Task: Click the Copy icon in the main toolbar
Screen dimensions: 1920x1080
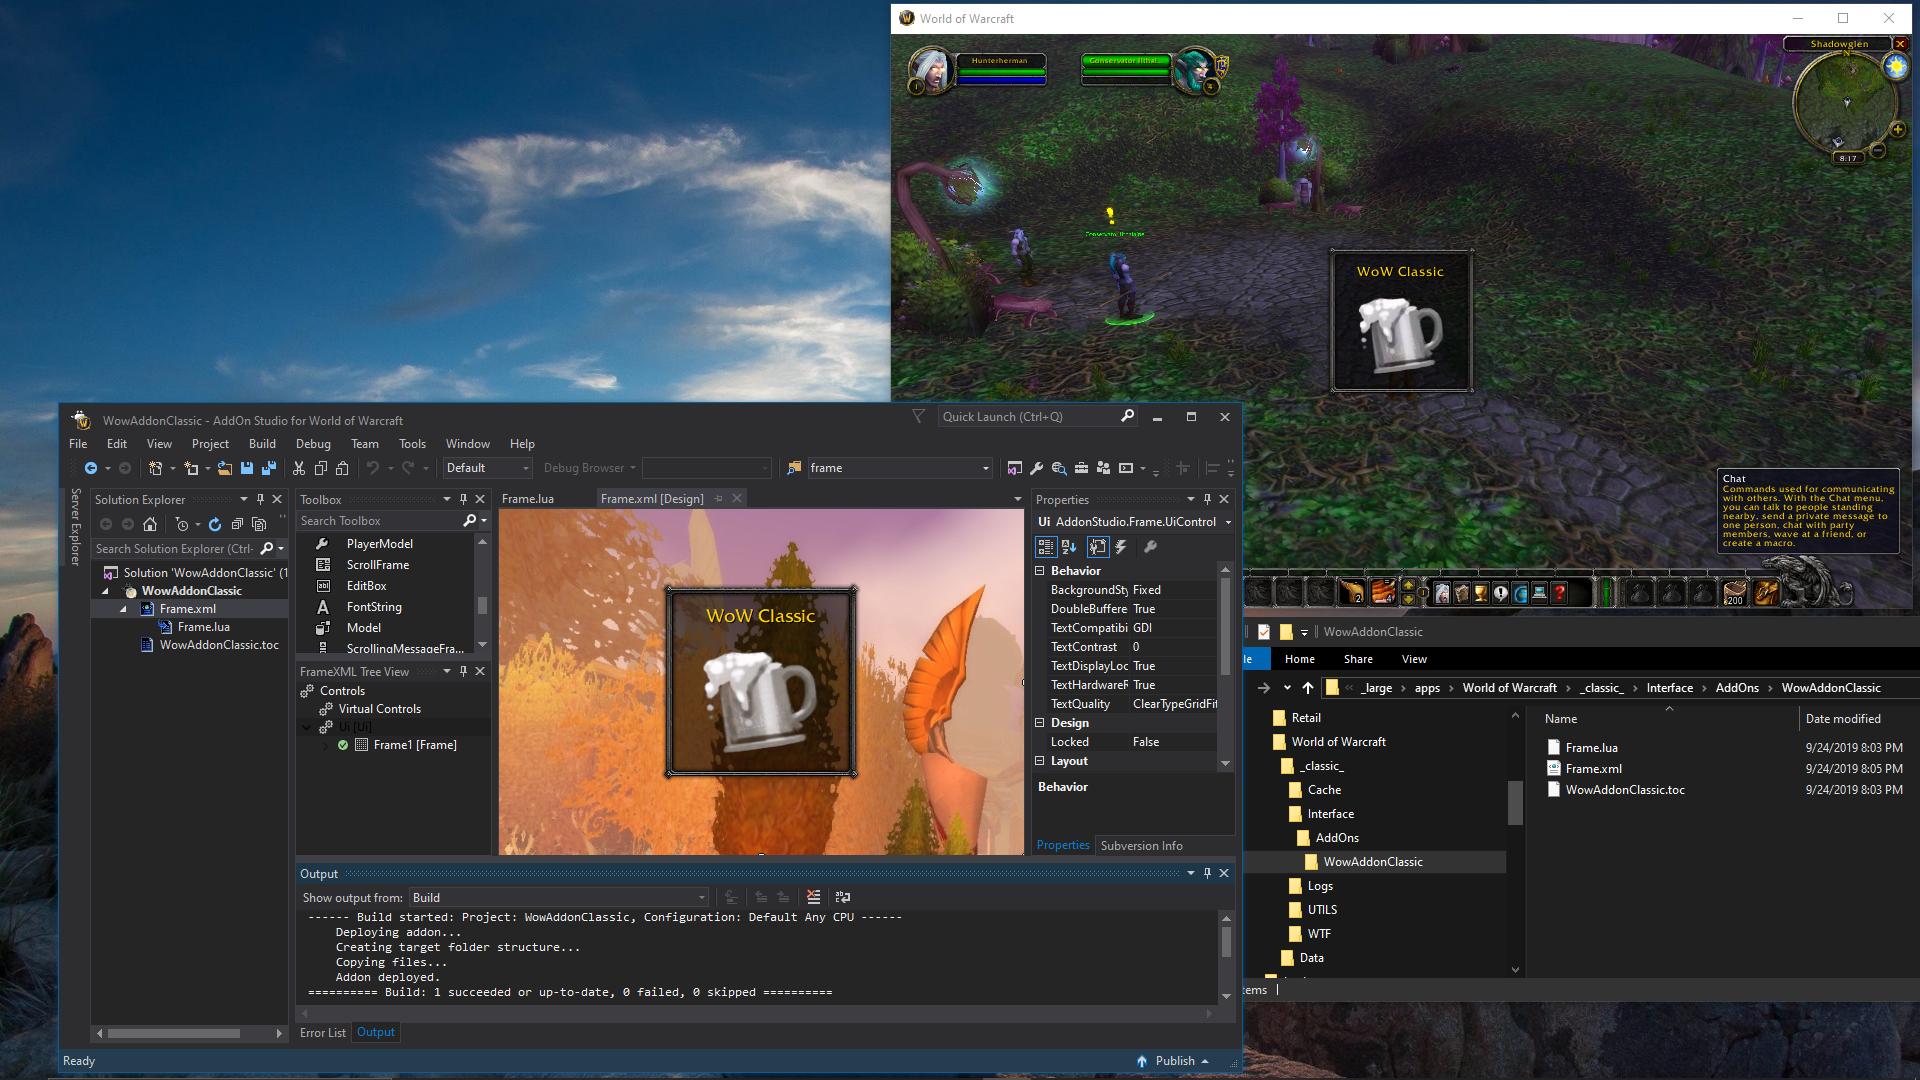Action: point(321,468)
